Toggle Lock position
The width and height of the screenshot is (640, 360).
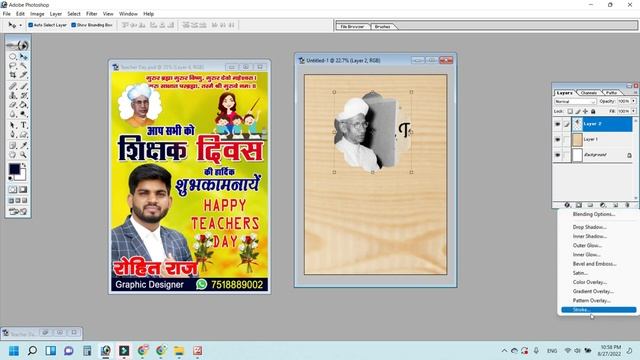585,111
